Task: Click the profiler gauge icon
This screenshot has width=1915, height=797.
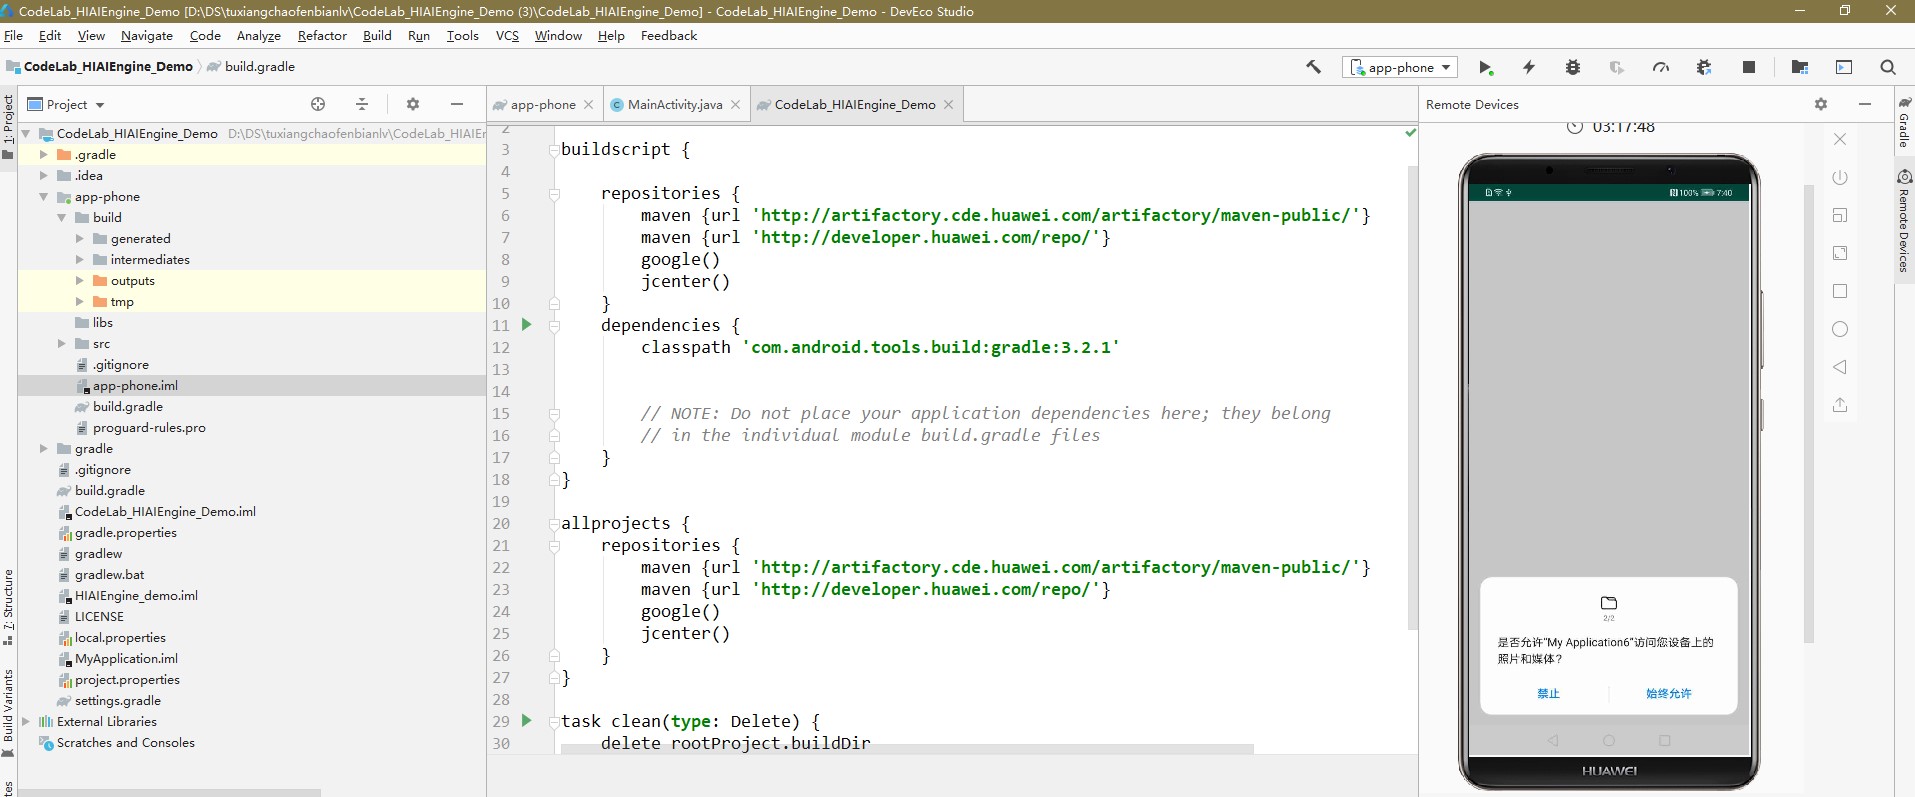Action: pos(1661,67)
